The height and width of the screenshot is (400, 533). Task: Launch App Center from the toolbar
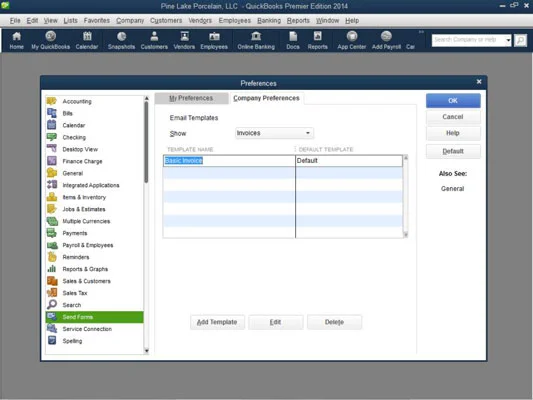(352, 40)
